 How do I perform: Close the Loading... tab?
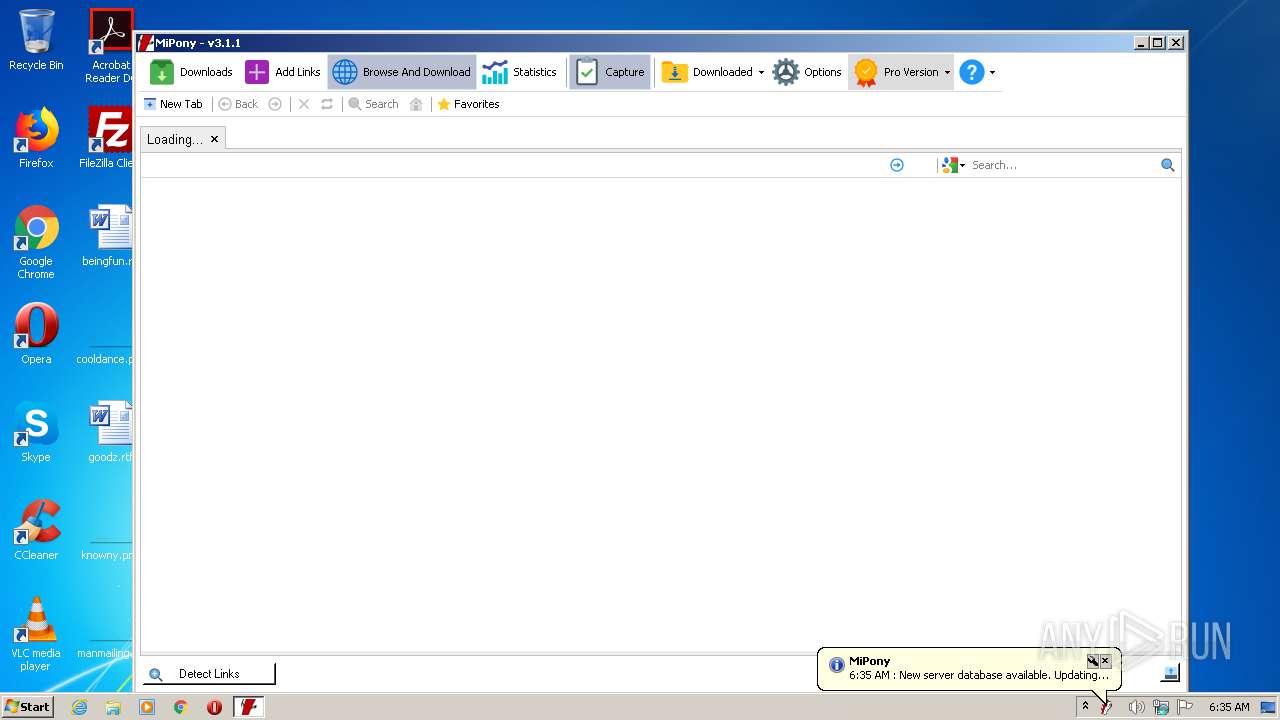[x=214, y=139]
